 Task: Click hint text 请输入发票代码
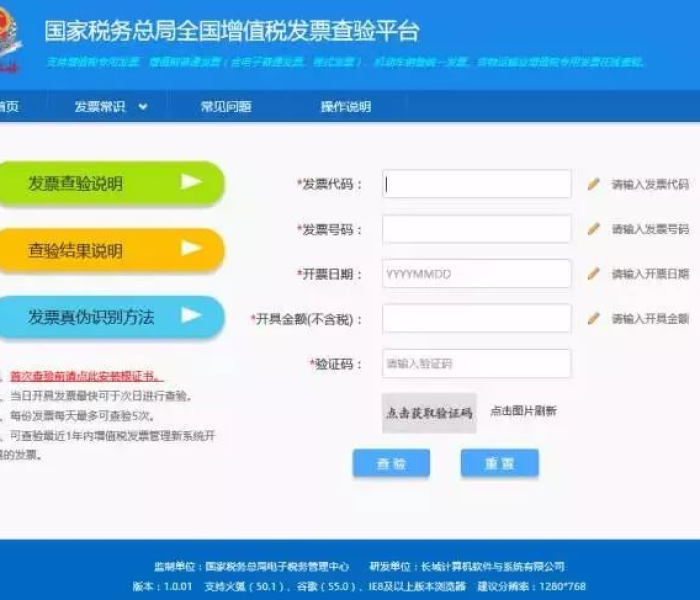pyautogui.click(x=650, y=184)
